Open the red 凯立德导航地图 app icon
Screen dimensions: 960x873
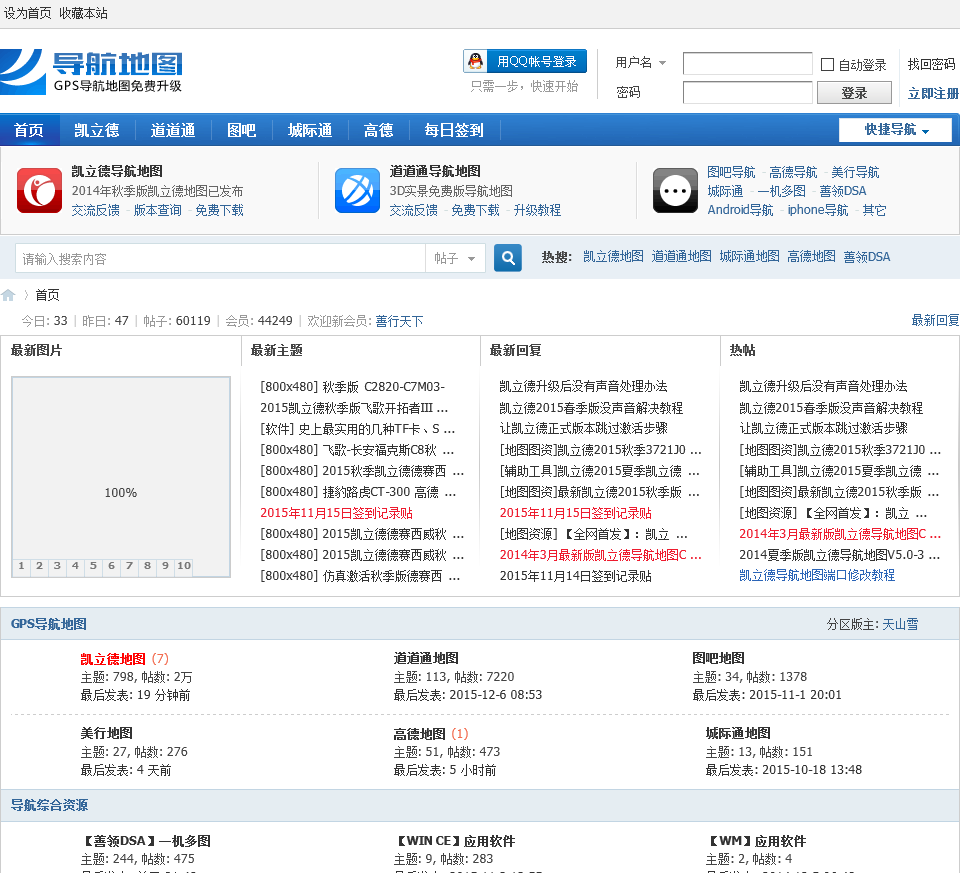tap(39, 190)
